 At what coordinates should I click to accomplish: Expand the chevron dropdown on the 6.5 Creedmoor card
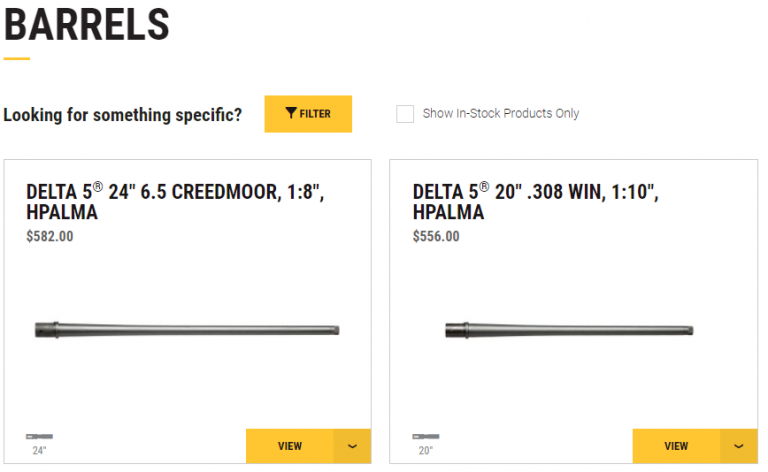pyautogui.click(x=352, y=446)
